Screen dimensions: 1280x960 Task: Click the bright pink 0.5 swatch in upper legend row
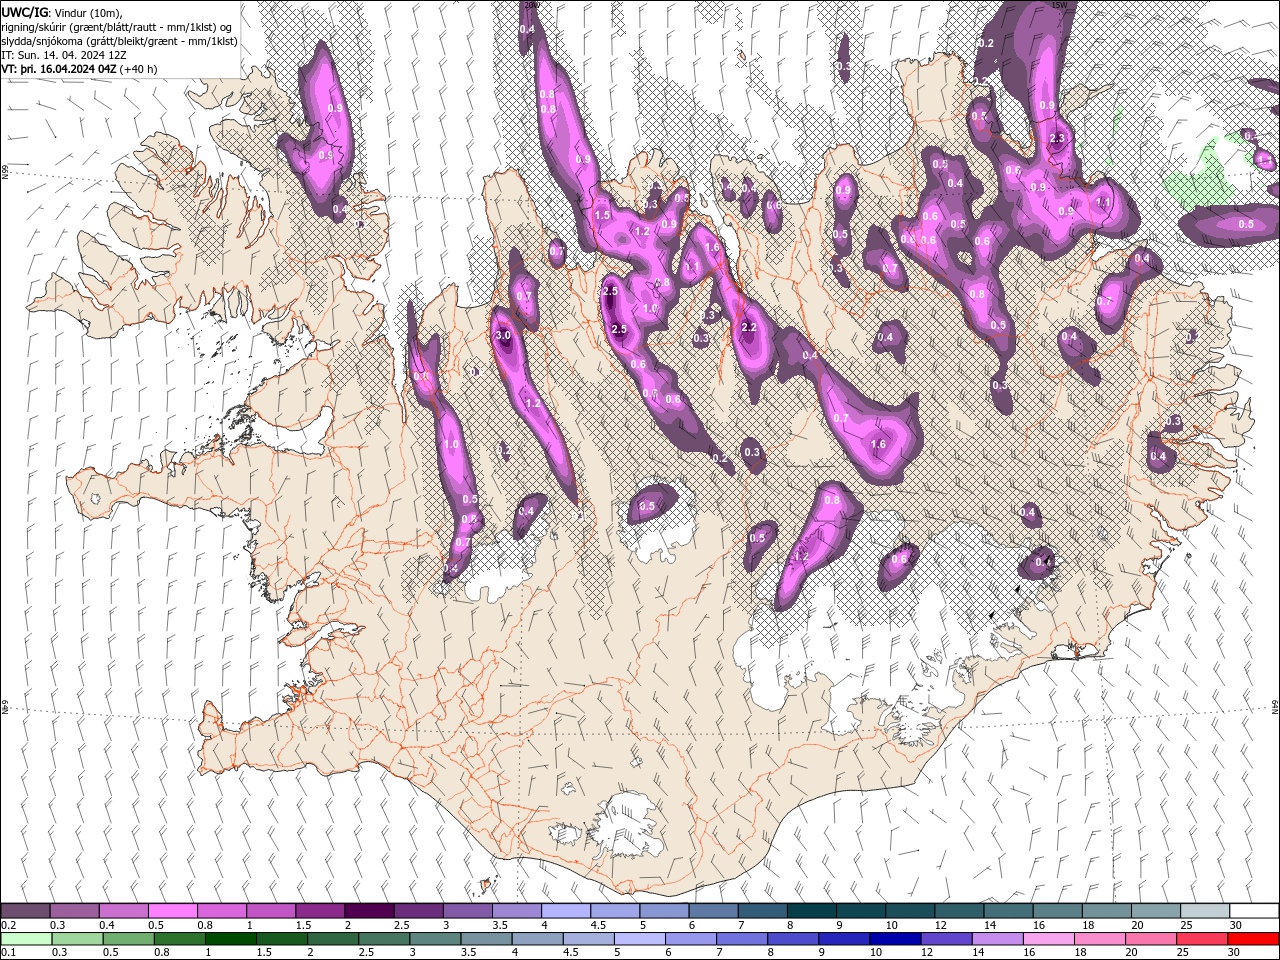pyautogui.click(x=172, y=911)
